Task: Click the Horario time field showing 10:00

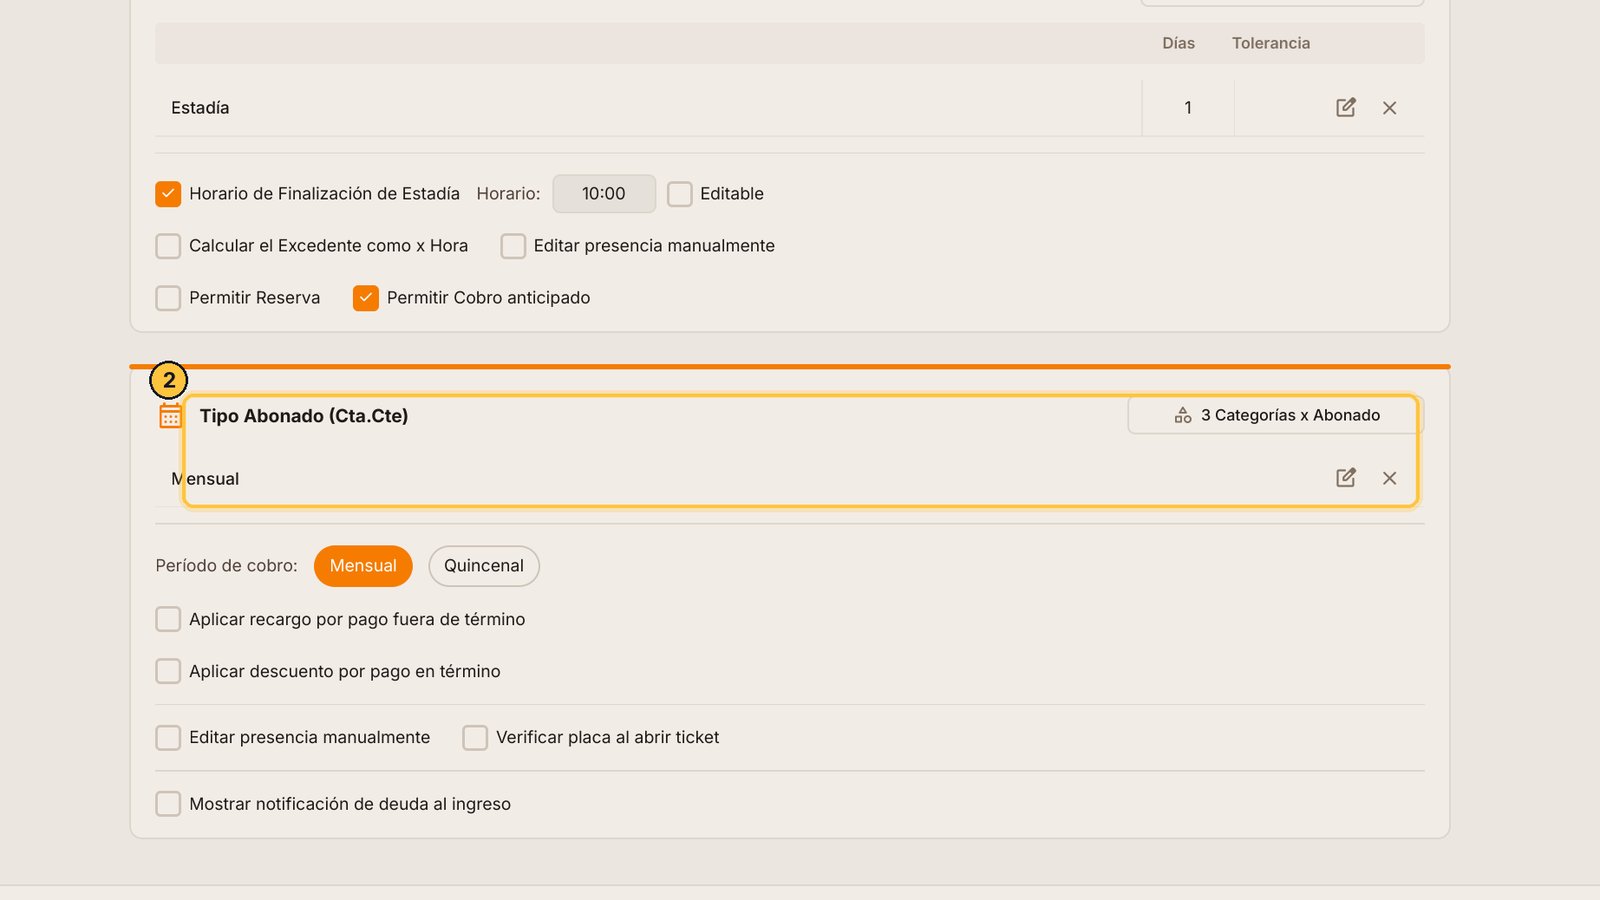Action: point(604,194)
